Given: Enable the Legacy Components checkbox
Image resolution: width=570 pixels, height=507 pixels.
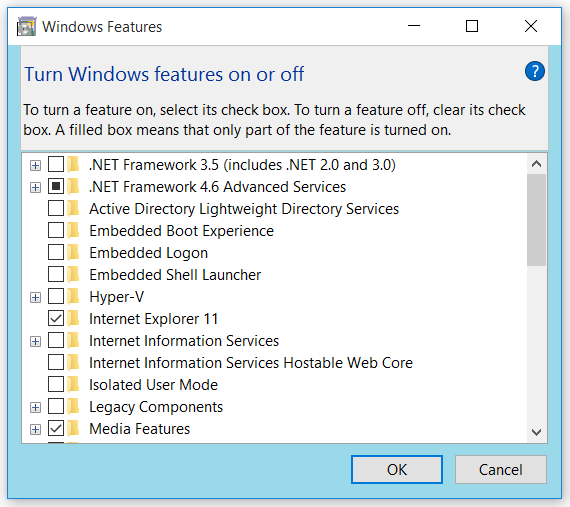Looking at the screenshot, I should (56, 407).
